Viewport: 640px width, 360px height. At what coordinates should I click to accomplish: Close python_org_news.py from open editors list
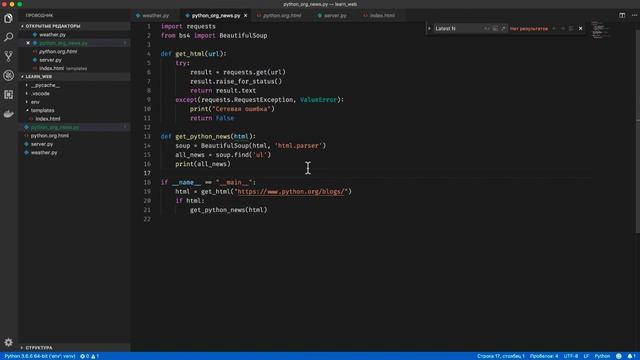(x=28, y=43)
